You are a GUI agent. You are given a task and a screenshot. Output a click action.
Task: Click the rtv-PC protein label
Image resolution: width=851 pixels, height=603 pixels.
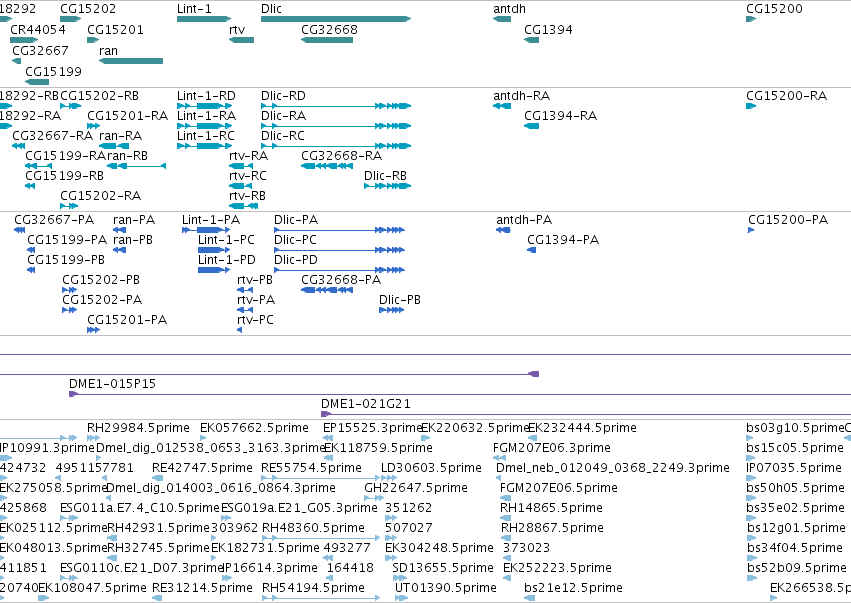point(255,320)
